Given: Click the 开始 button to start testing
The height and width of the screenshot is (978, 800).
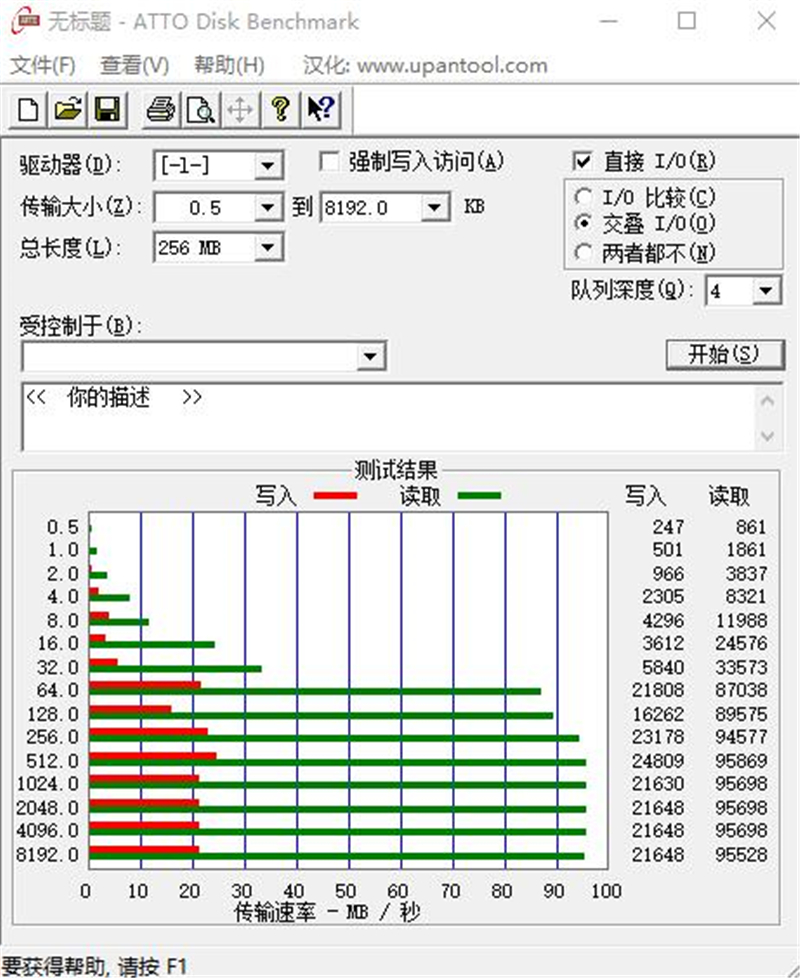Looking at the screenshot, I should 725,354.
